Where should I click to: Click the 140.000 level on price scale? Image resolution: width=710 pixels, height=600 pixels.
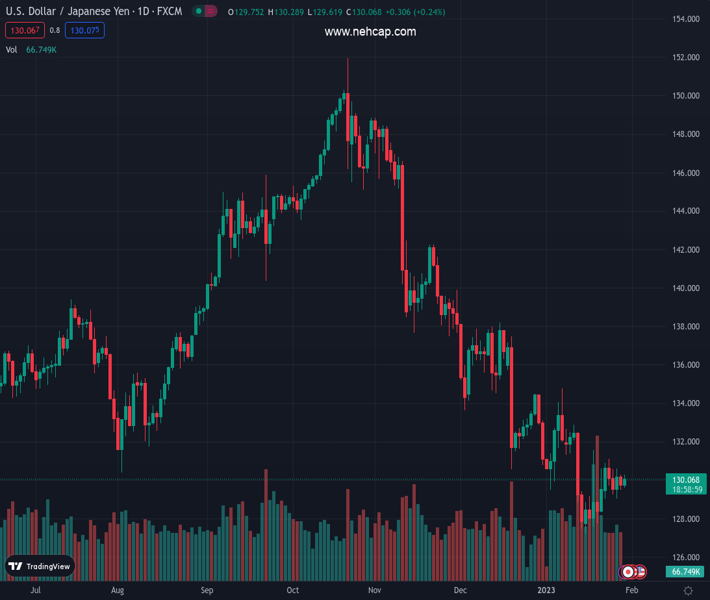point(685,288)
